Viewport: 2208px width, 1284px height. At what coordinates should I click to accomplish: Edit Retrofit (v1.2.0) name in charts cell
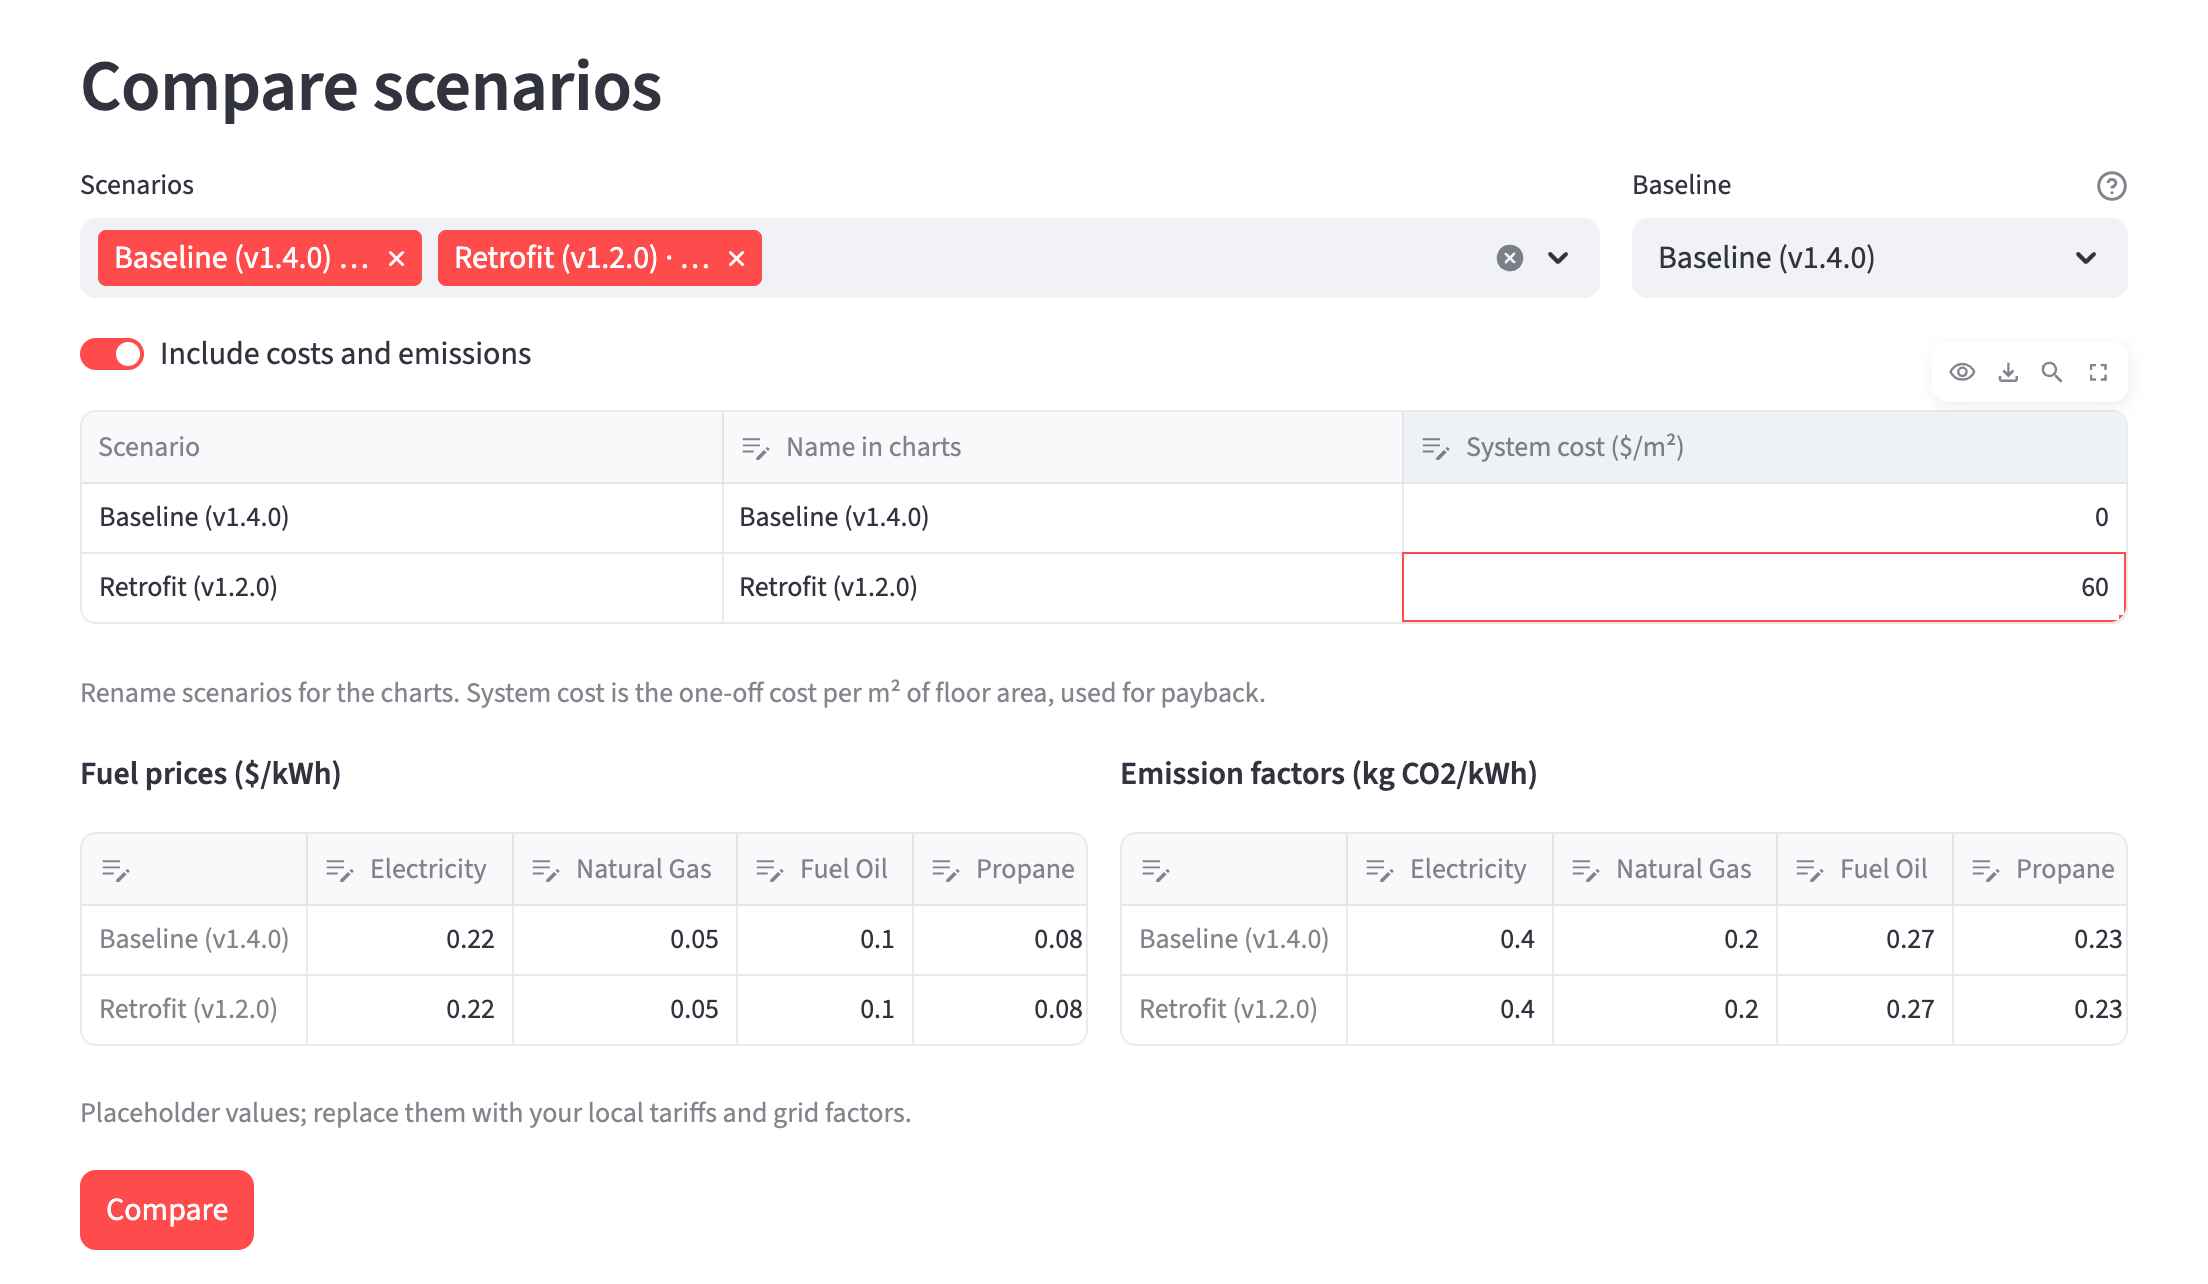[1063, 587]
